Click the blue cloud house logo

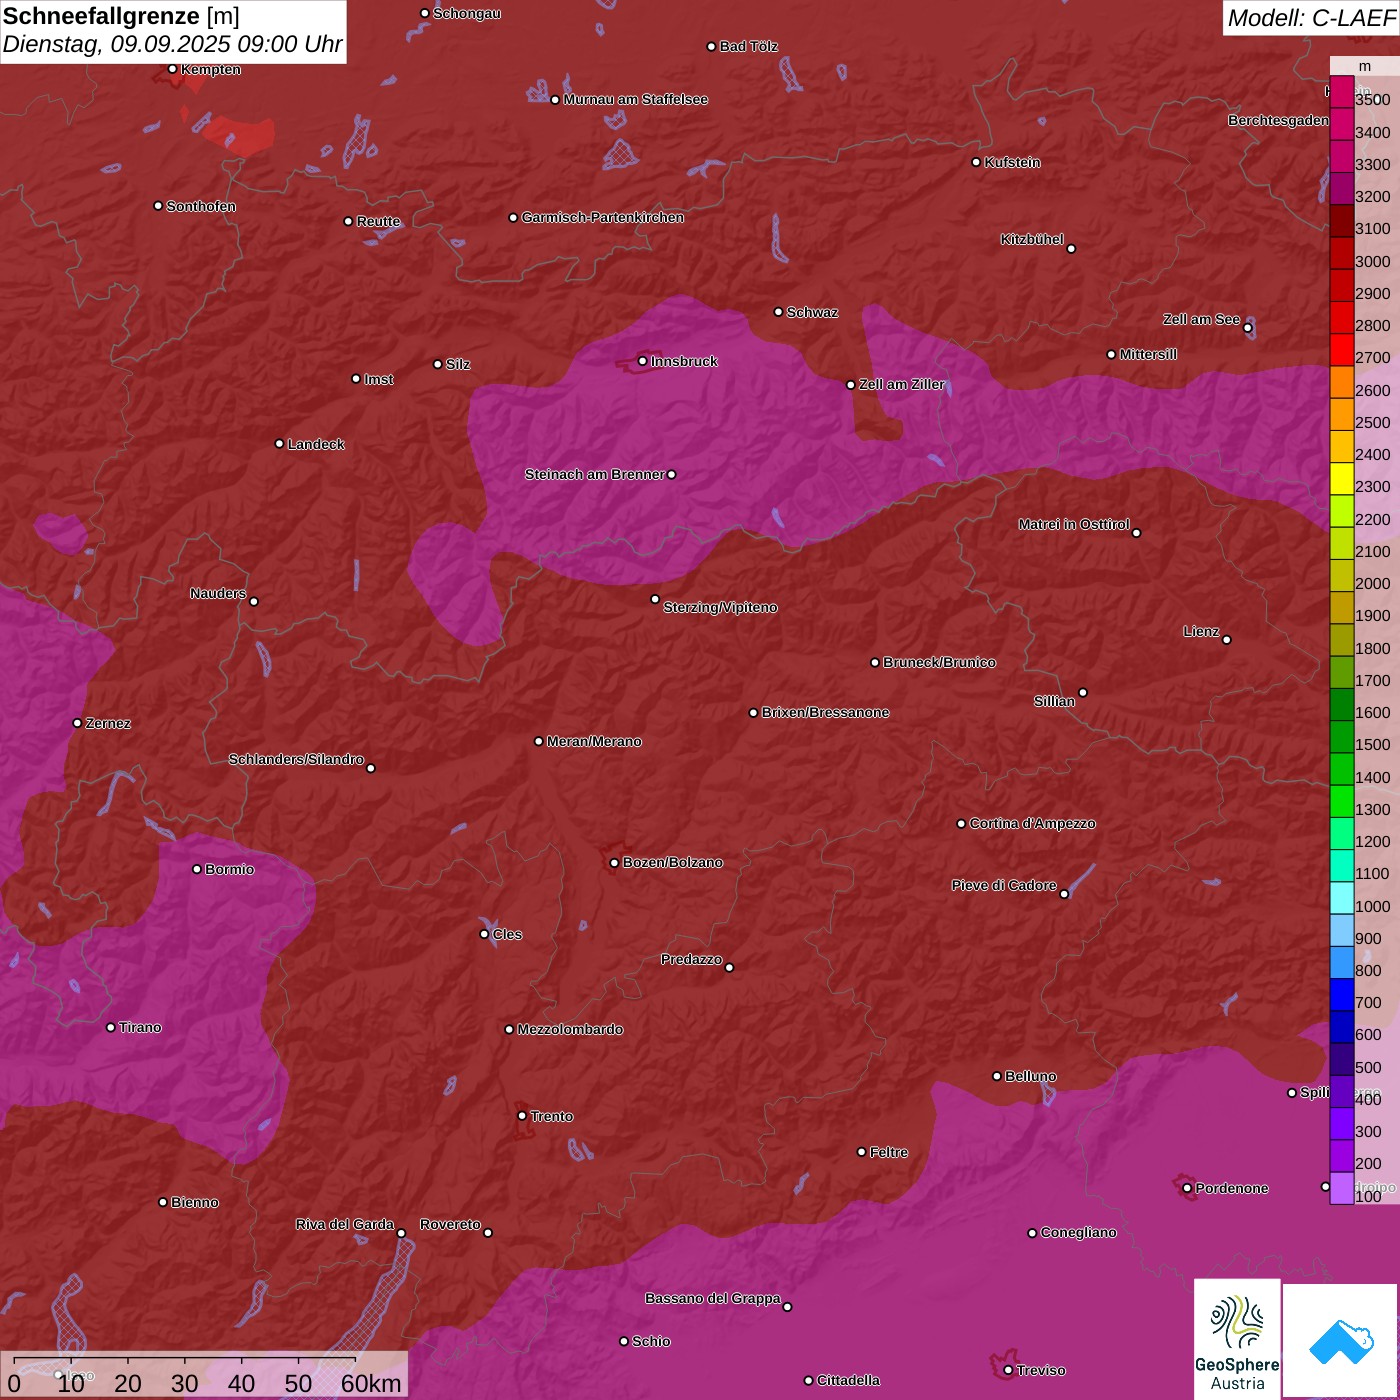[1341, 1341]
